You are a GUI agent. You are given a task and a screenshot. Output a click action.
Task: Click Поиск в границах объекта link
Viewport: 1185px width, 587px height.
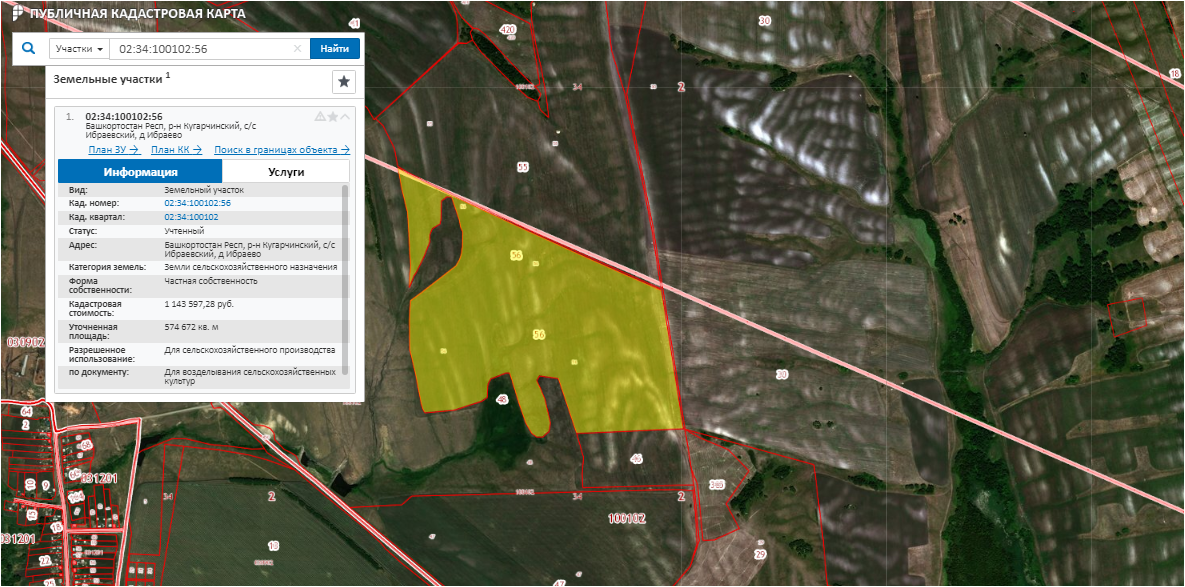[281, 150]
